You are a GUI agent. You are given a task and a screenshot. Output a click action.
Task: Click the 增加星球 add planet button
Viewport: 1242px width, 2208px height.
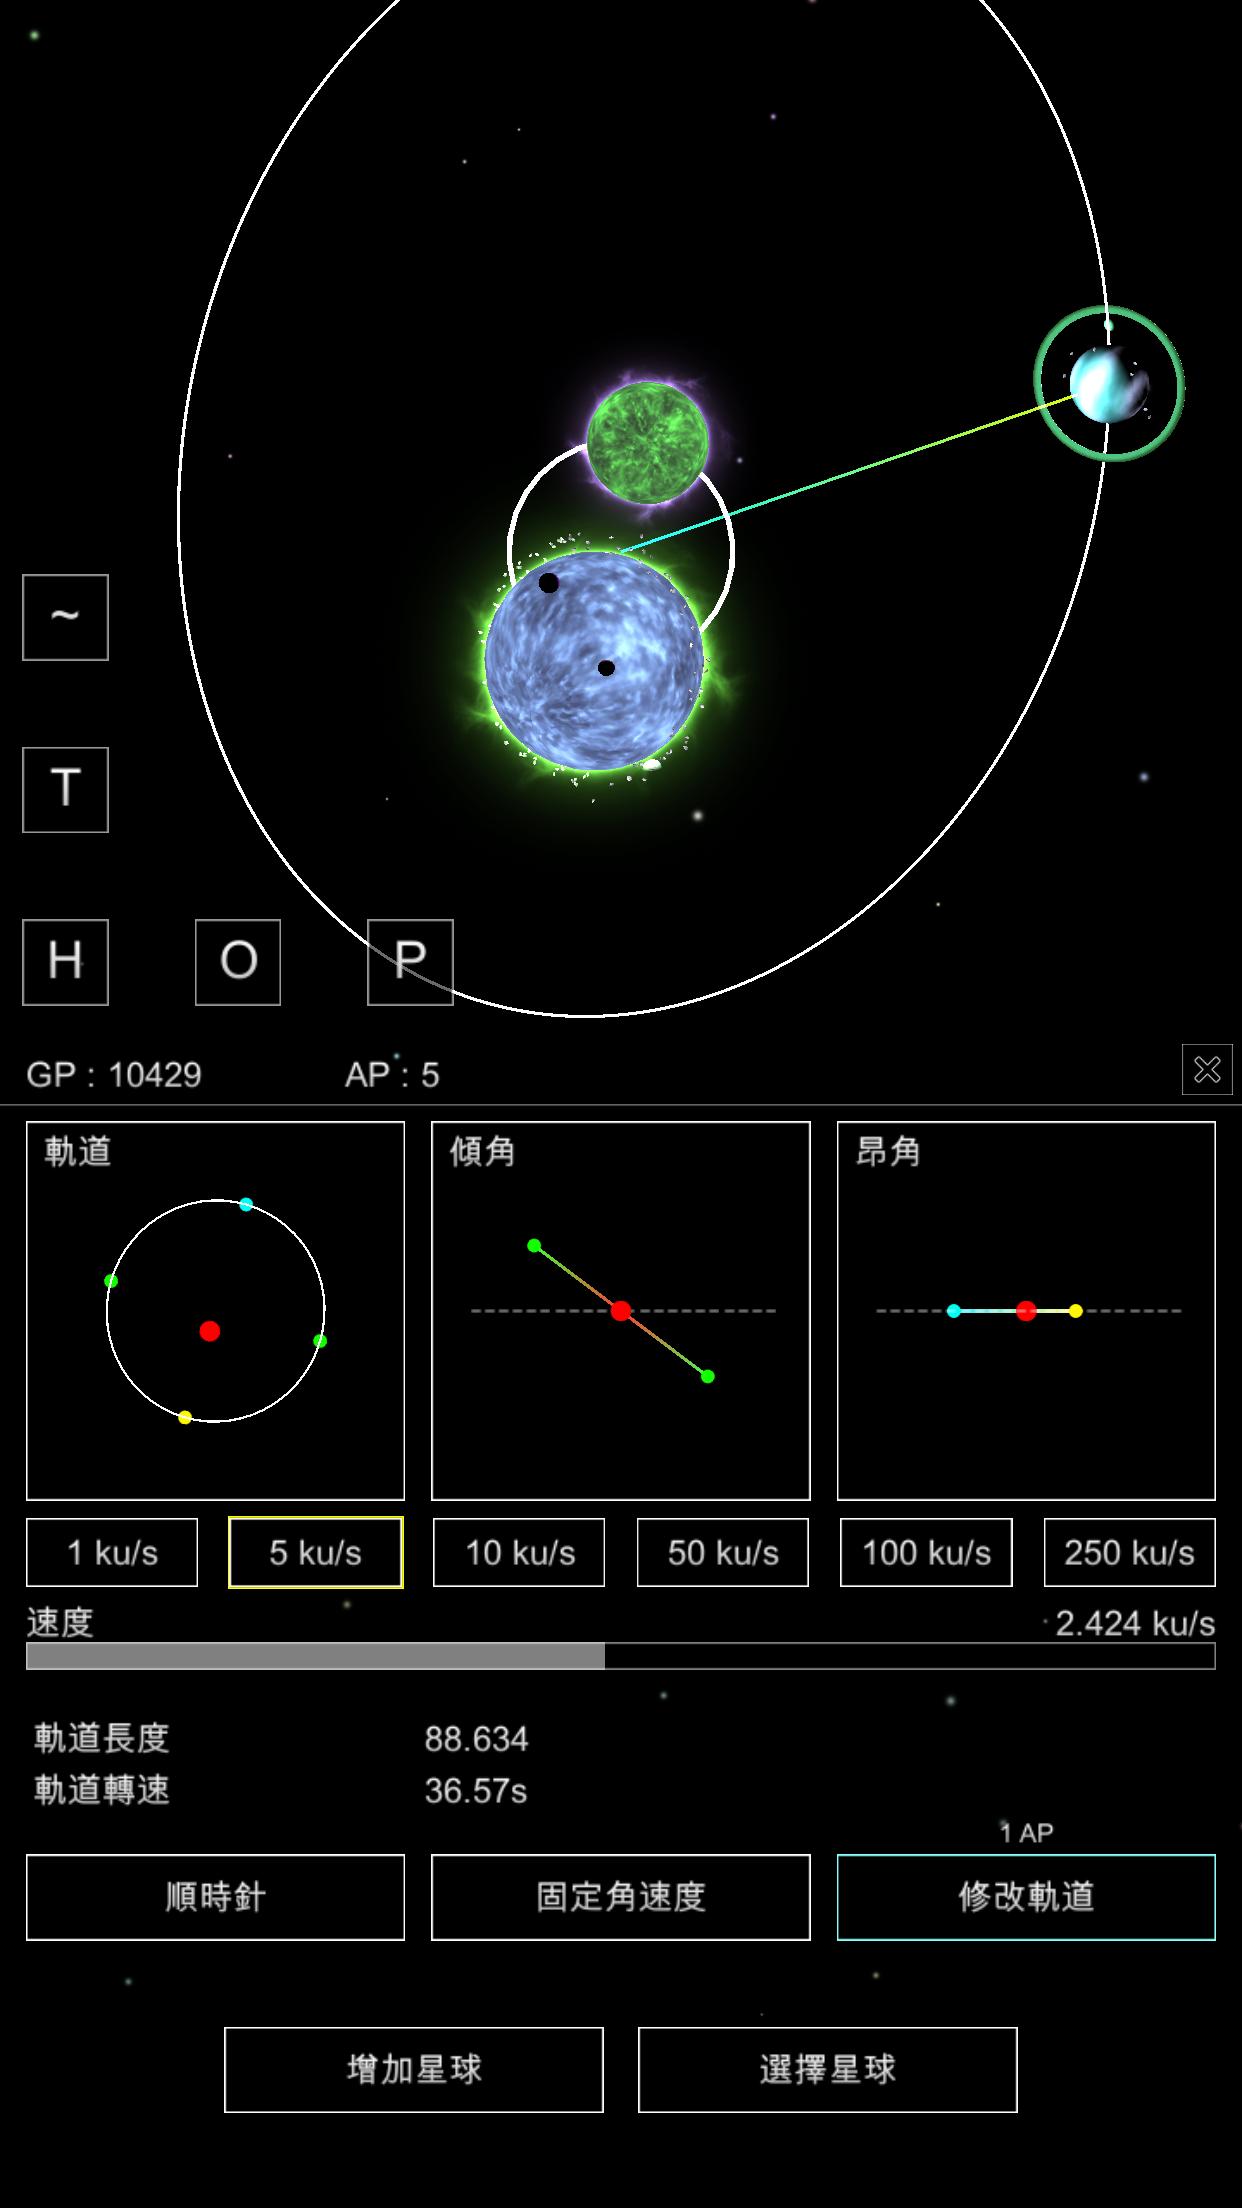[x=414, y=2069]
